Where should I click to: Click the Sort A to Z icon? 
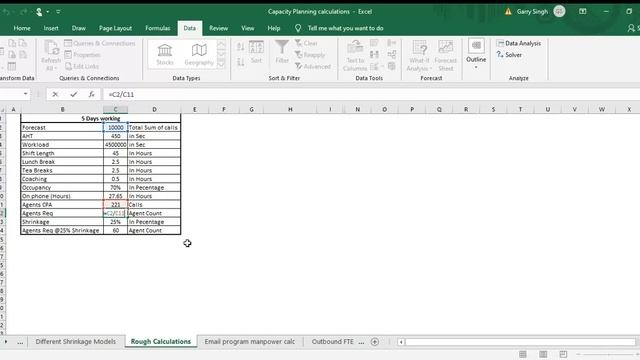(x=240, y=47)
